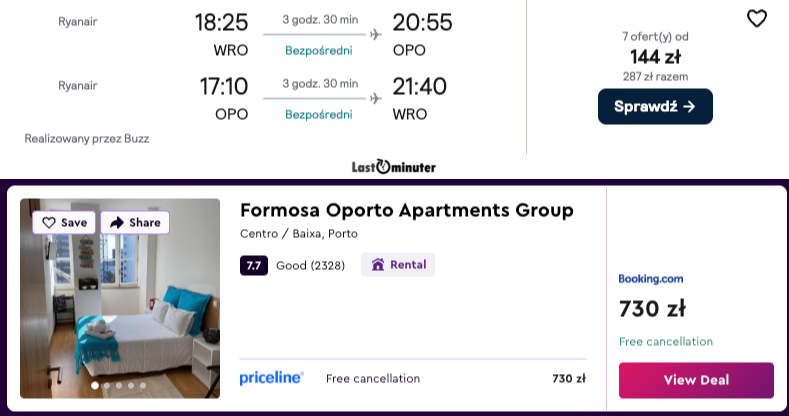Click the Centro / Baixa, Porto location
789x416 pixels.
coord(299,234)
